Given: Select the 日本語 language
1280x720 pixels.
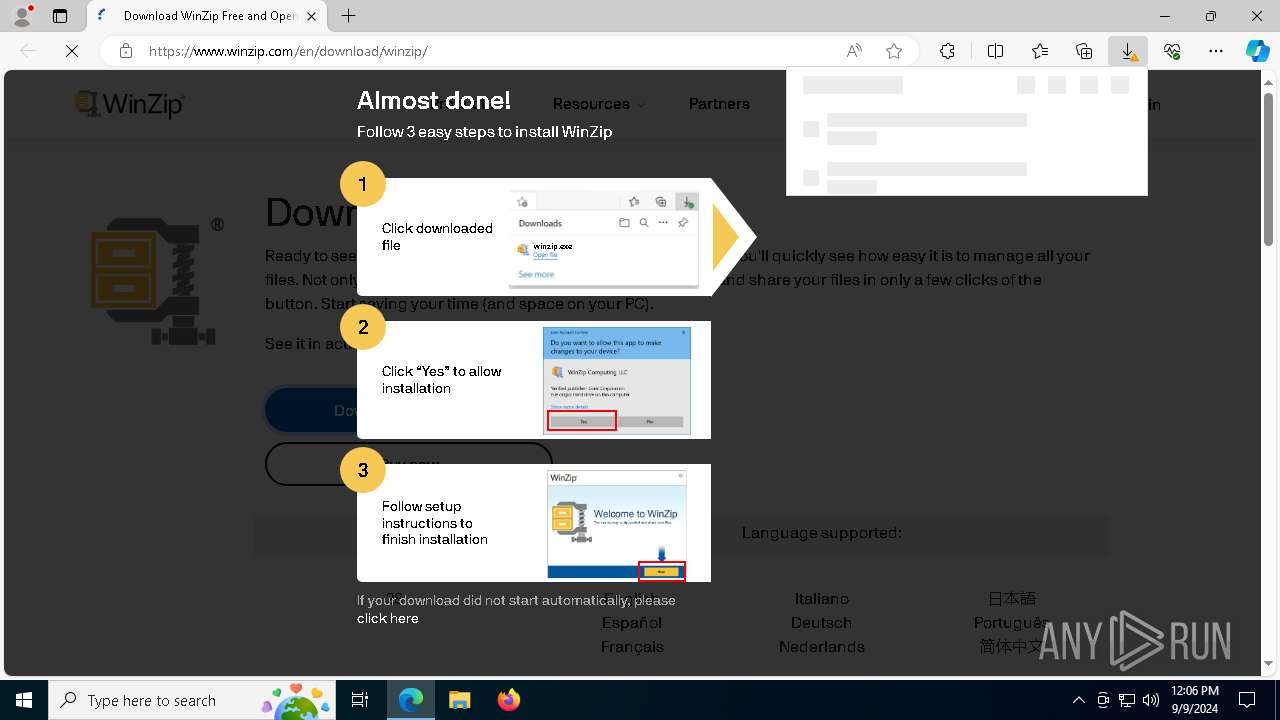Looking at the screenshot, I should 1012,598.
